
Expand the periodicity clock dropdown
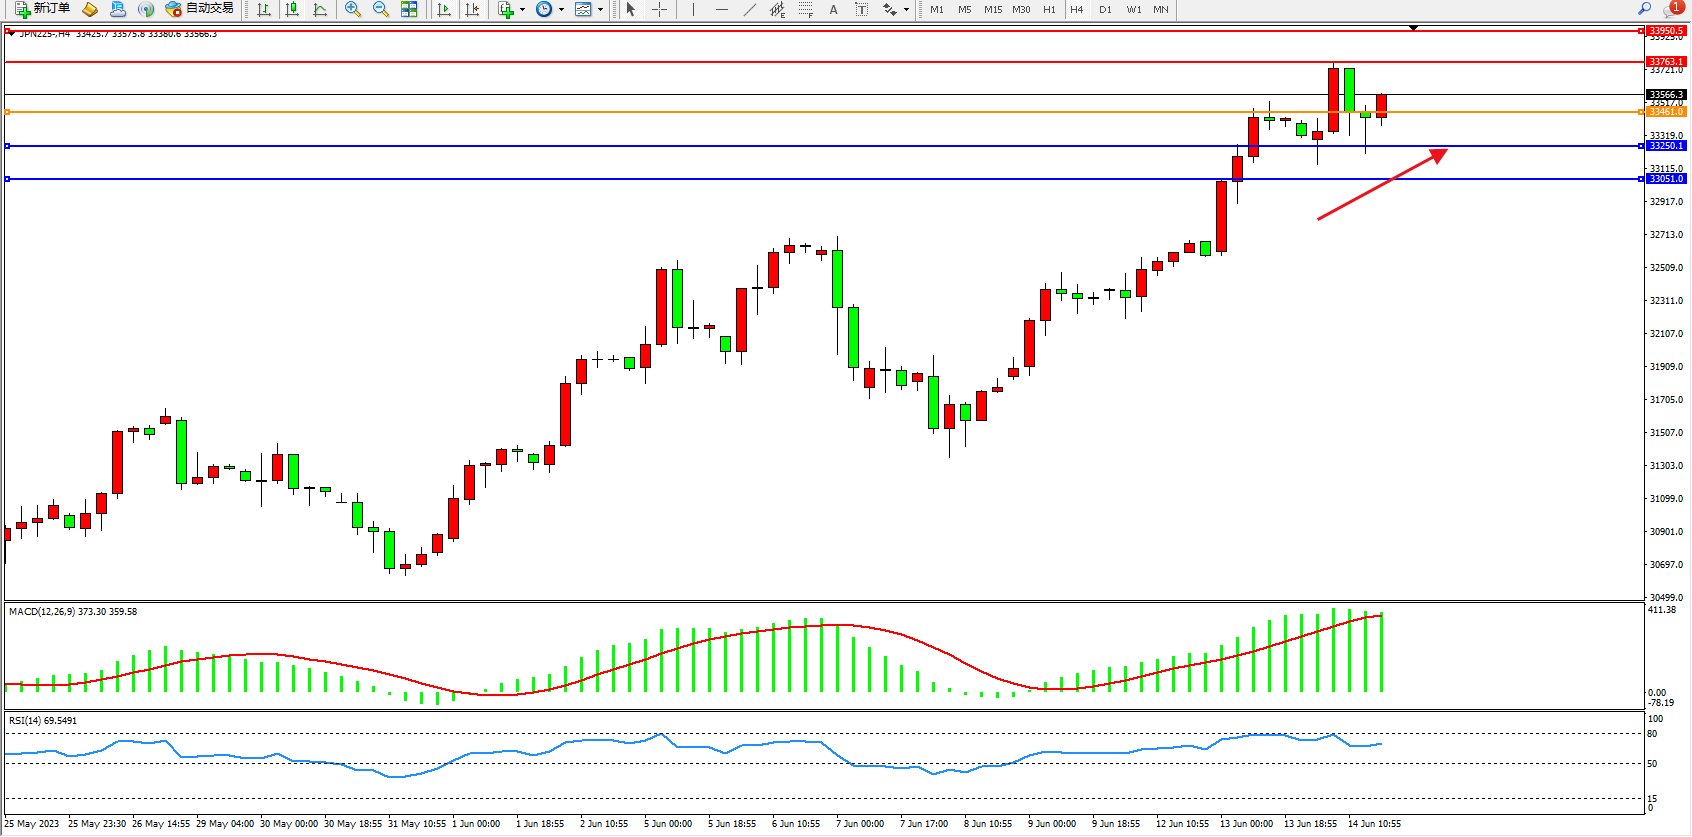(561, 9)
